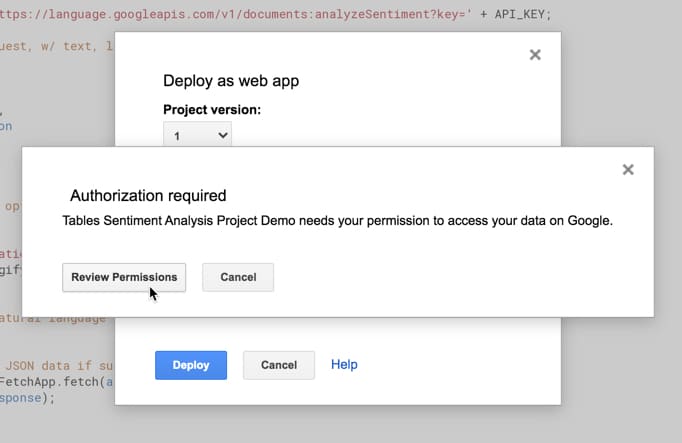
Task: Open the Help link
Action: tap(344, 364)
